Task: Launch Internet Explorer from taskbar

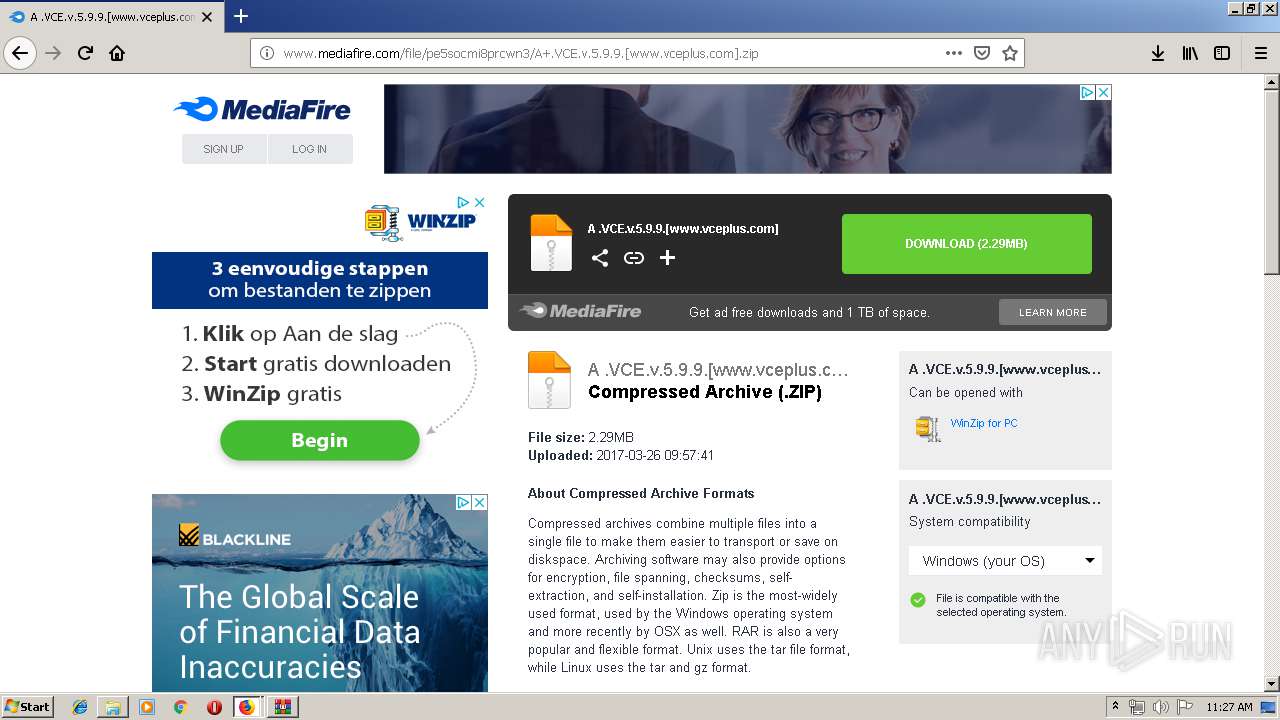Action: (80, 707)
